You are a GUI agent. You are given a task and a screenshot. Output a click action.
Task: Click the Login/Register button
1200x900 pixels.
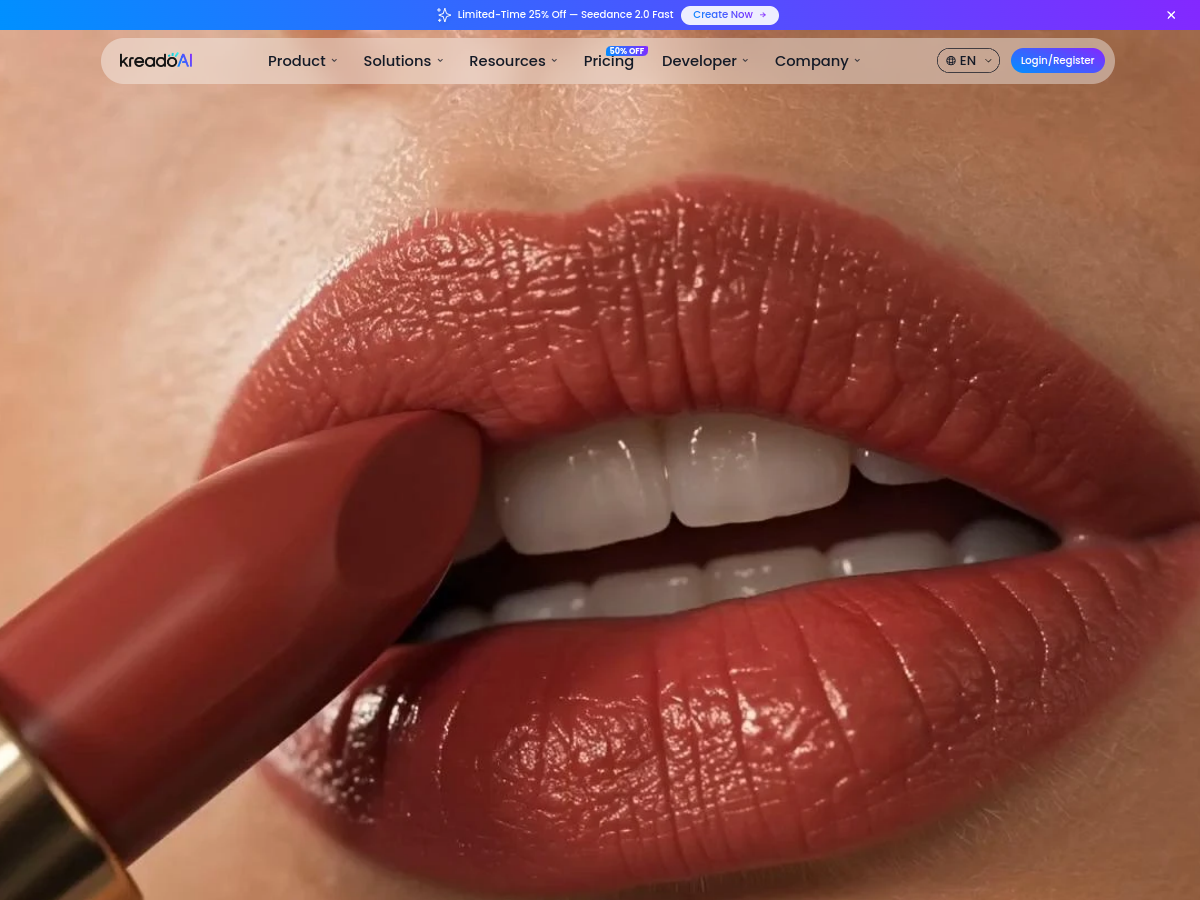pos(1058,61)
